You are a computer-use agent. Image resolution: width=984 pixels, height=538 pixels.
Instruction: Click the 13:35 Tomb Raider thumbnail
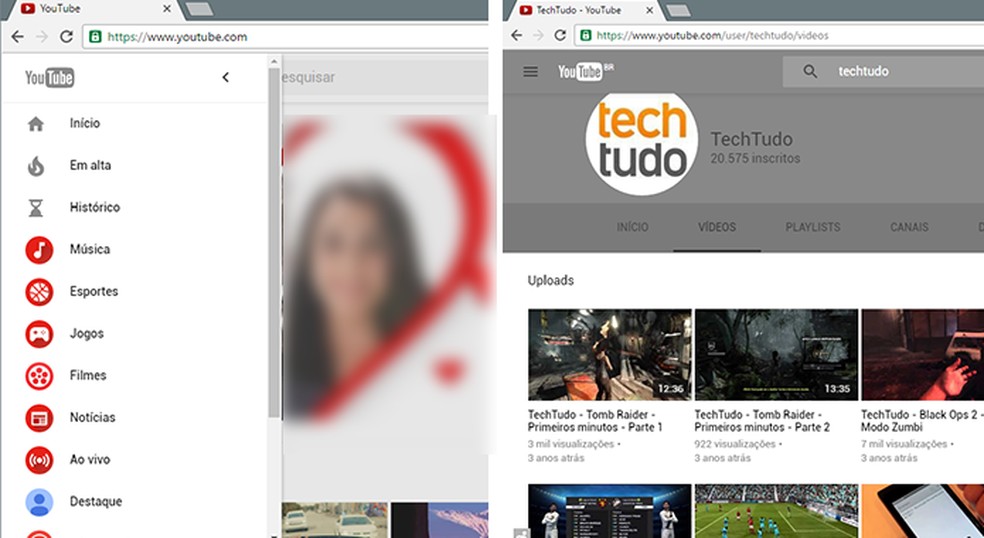click(776, 355)
